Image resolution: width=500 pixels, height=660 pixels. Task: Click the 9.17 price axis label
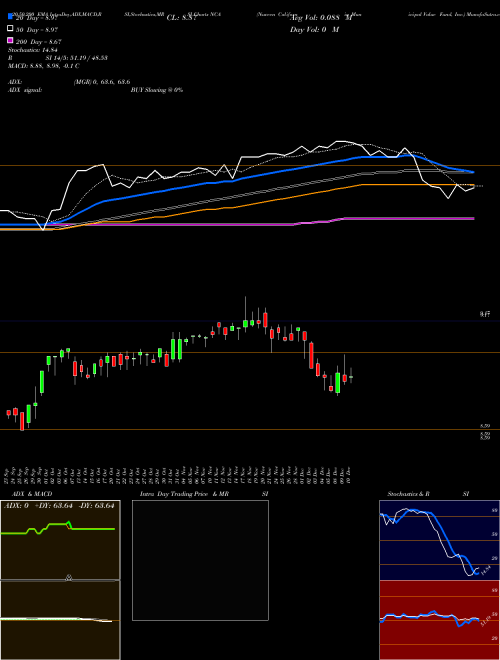point(485,314)
